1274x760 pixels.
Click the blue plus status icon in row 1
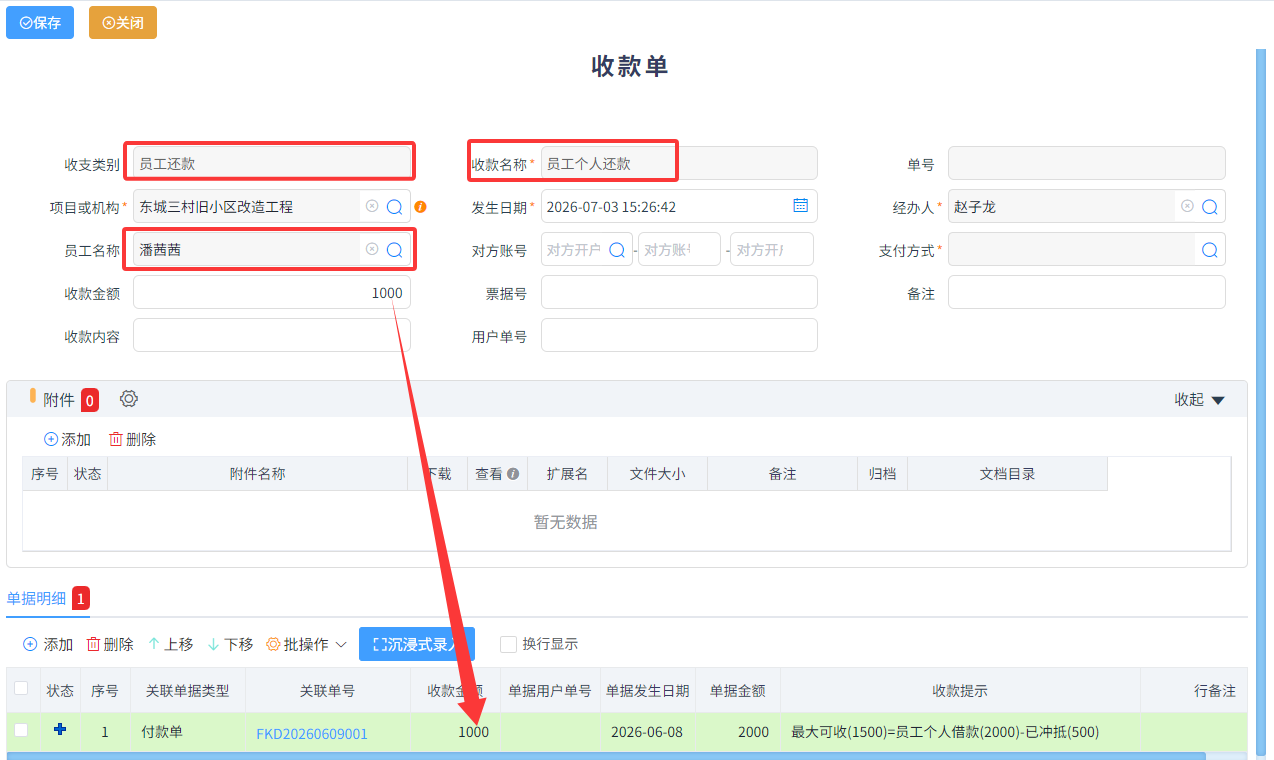pos(60,731)
